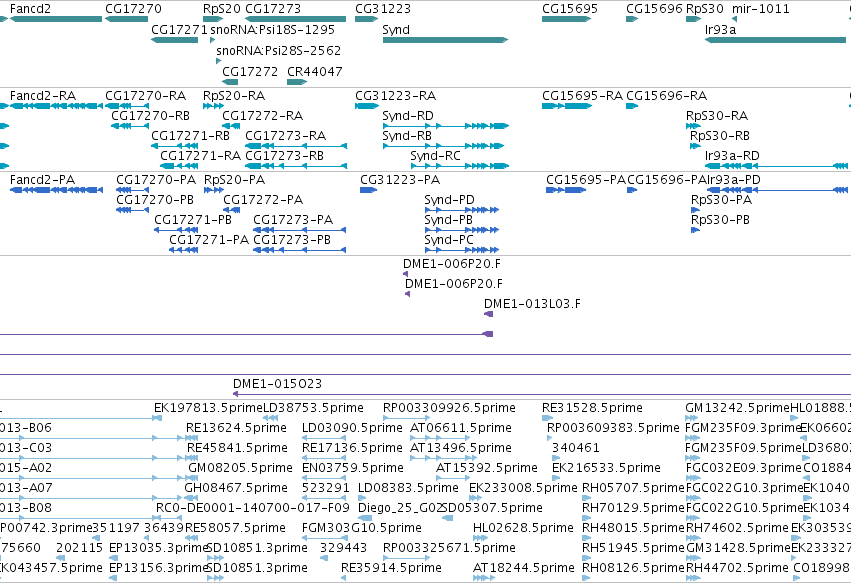Click the GM08205.5prime EST label

coord(240,468)
